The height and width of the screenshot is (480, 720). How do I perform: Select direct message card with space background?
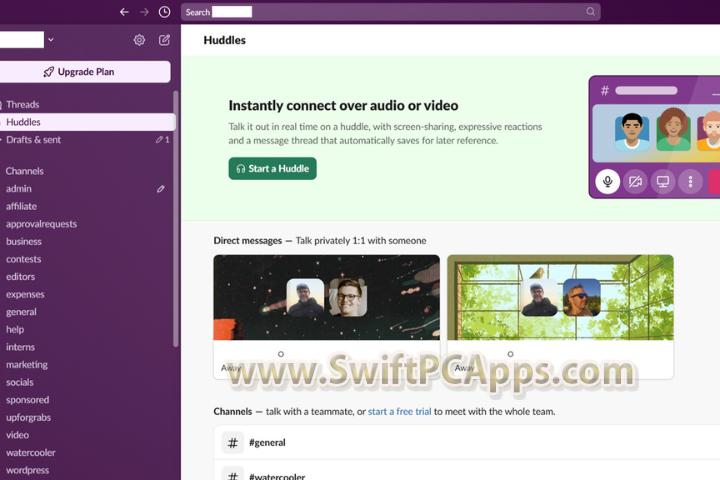click(x=326, y=317)
